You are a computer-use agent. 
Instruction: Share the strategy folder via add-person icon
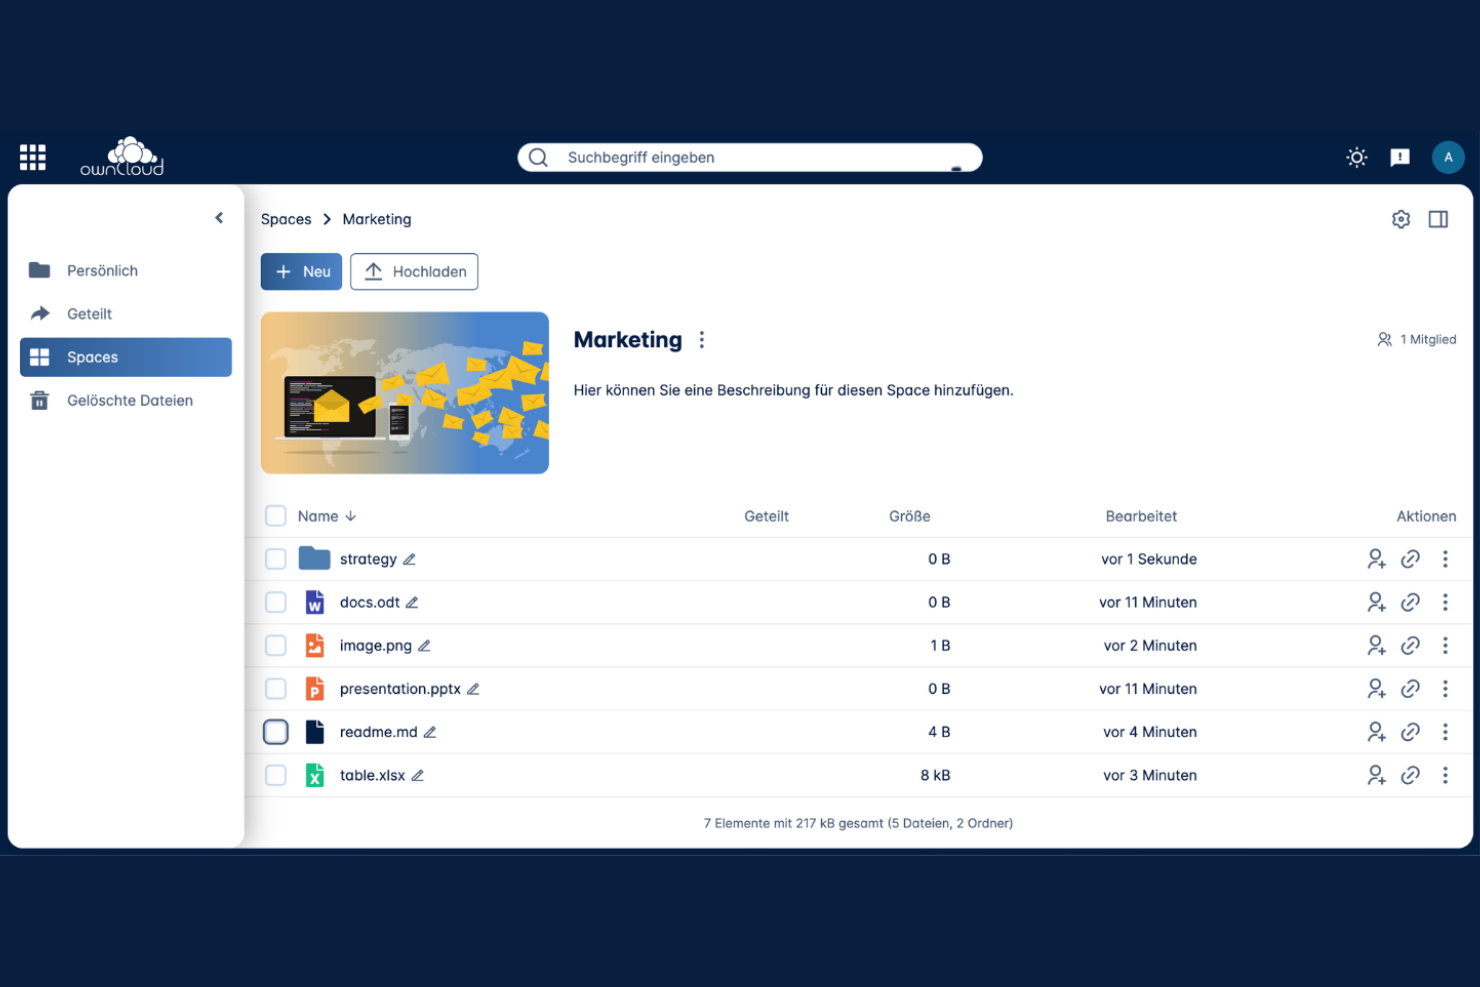(1376, 558)
